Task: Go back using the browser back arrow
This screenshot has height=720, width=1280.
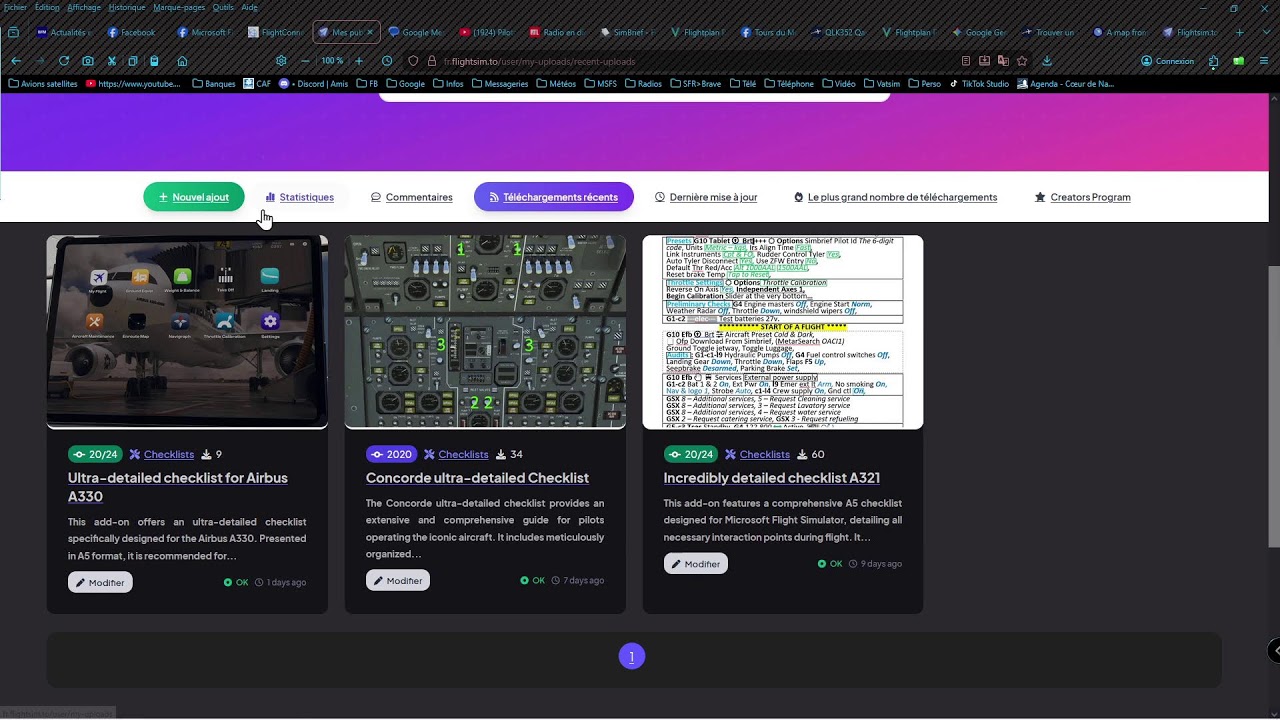Action: [16, 61]
